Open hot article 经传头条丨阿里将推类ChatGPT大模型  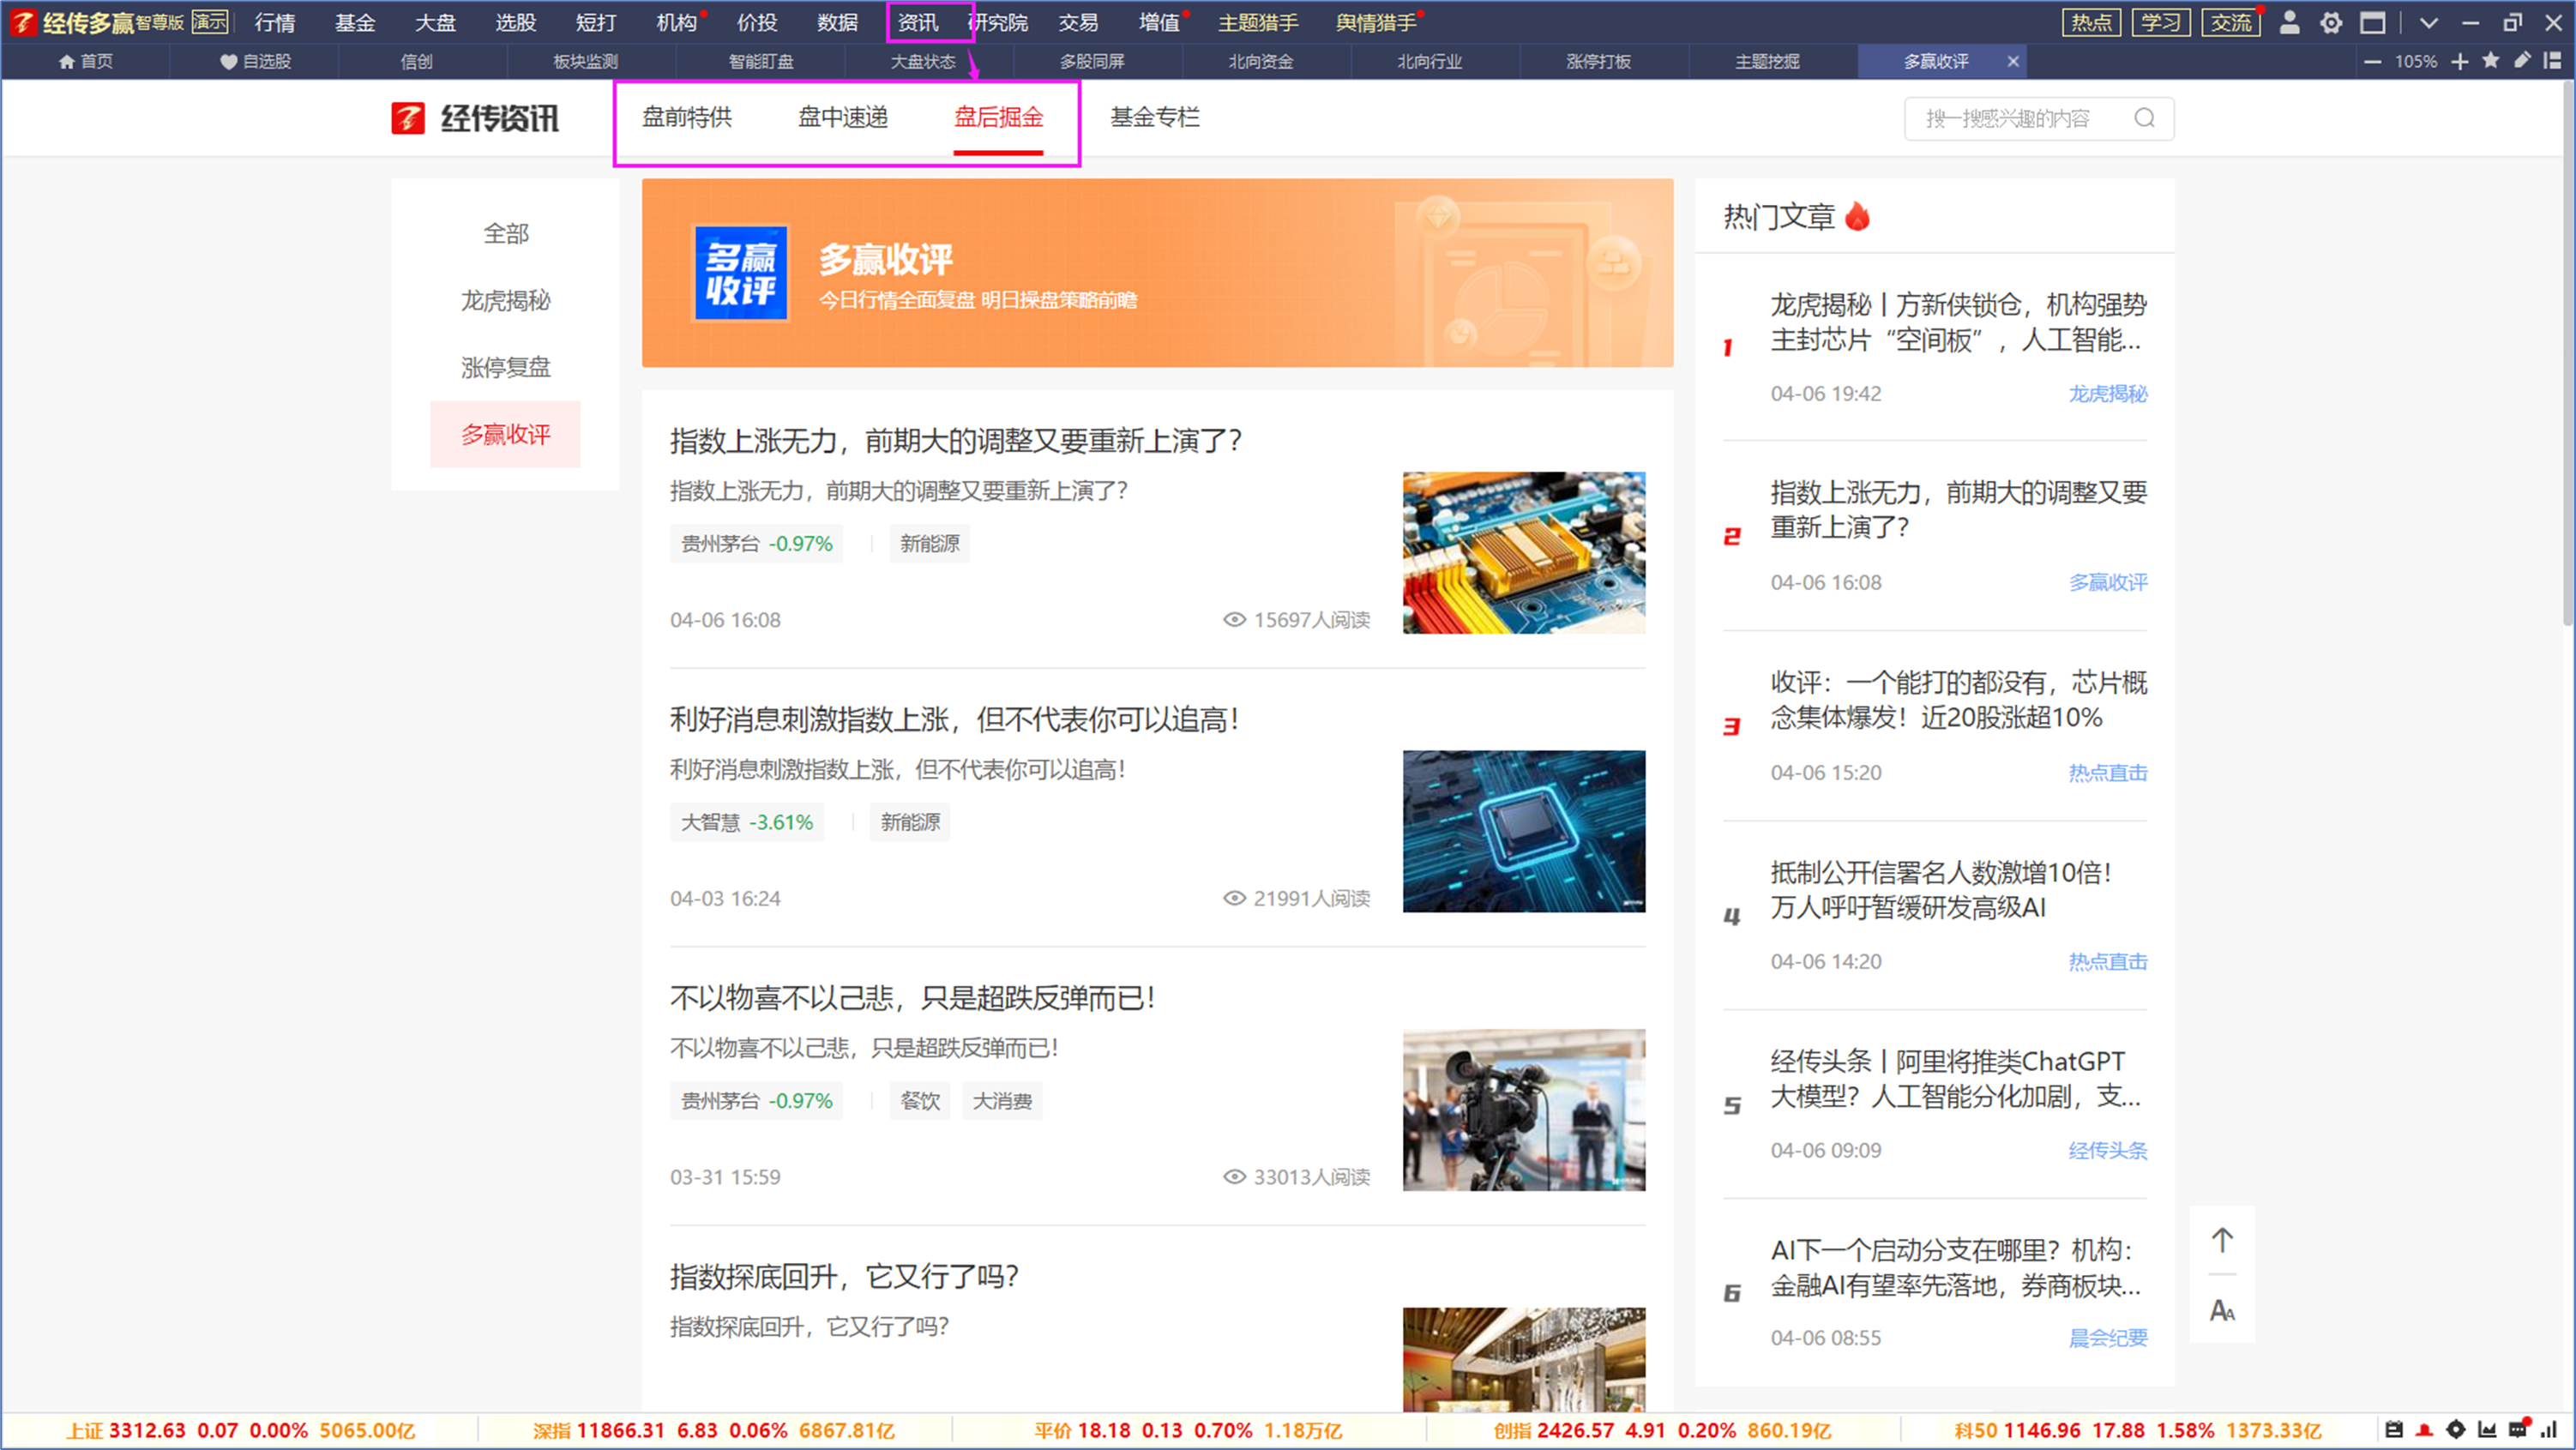[1955, 1079]
